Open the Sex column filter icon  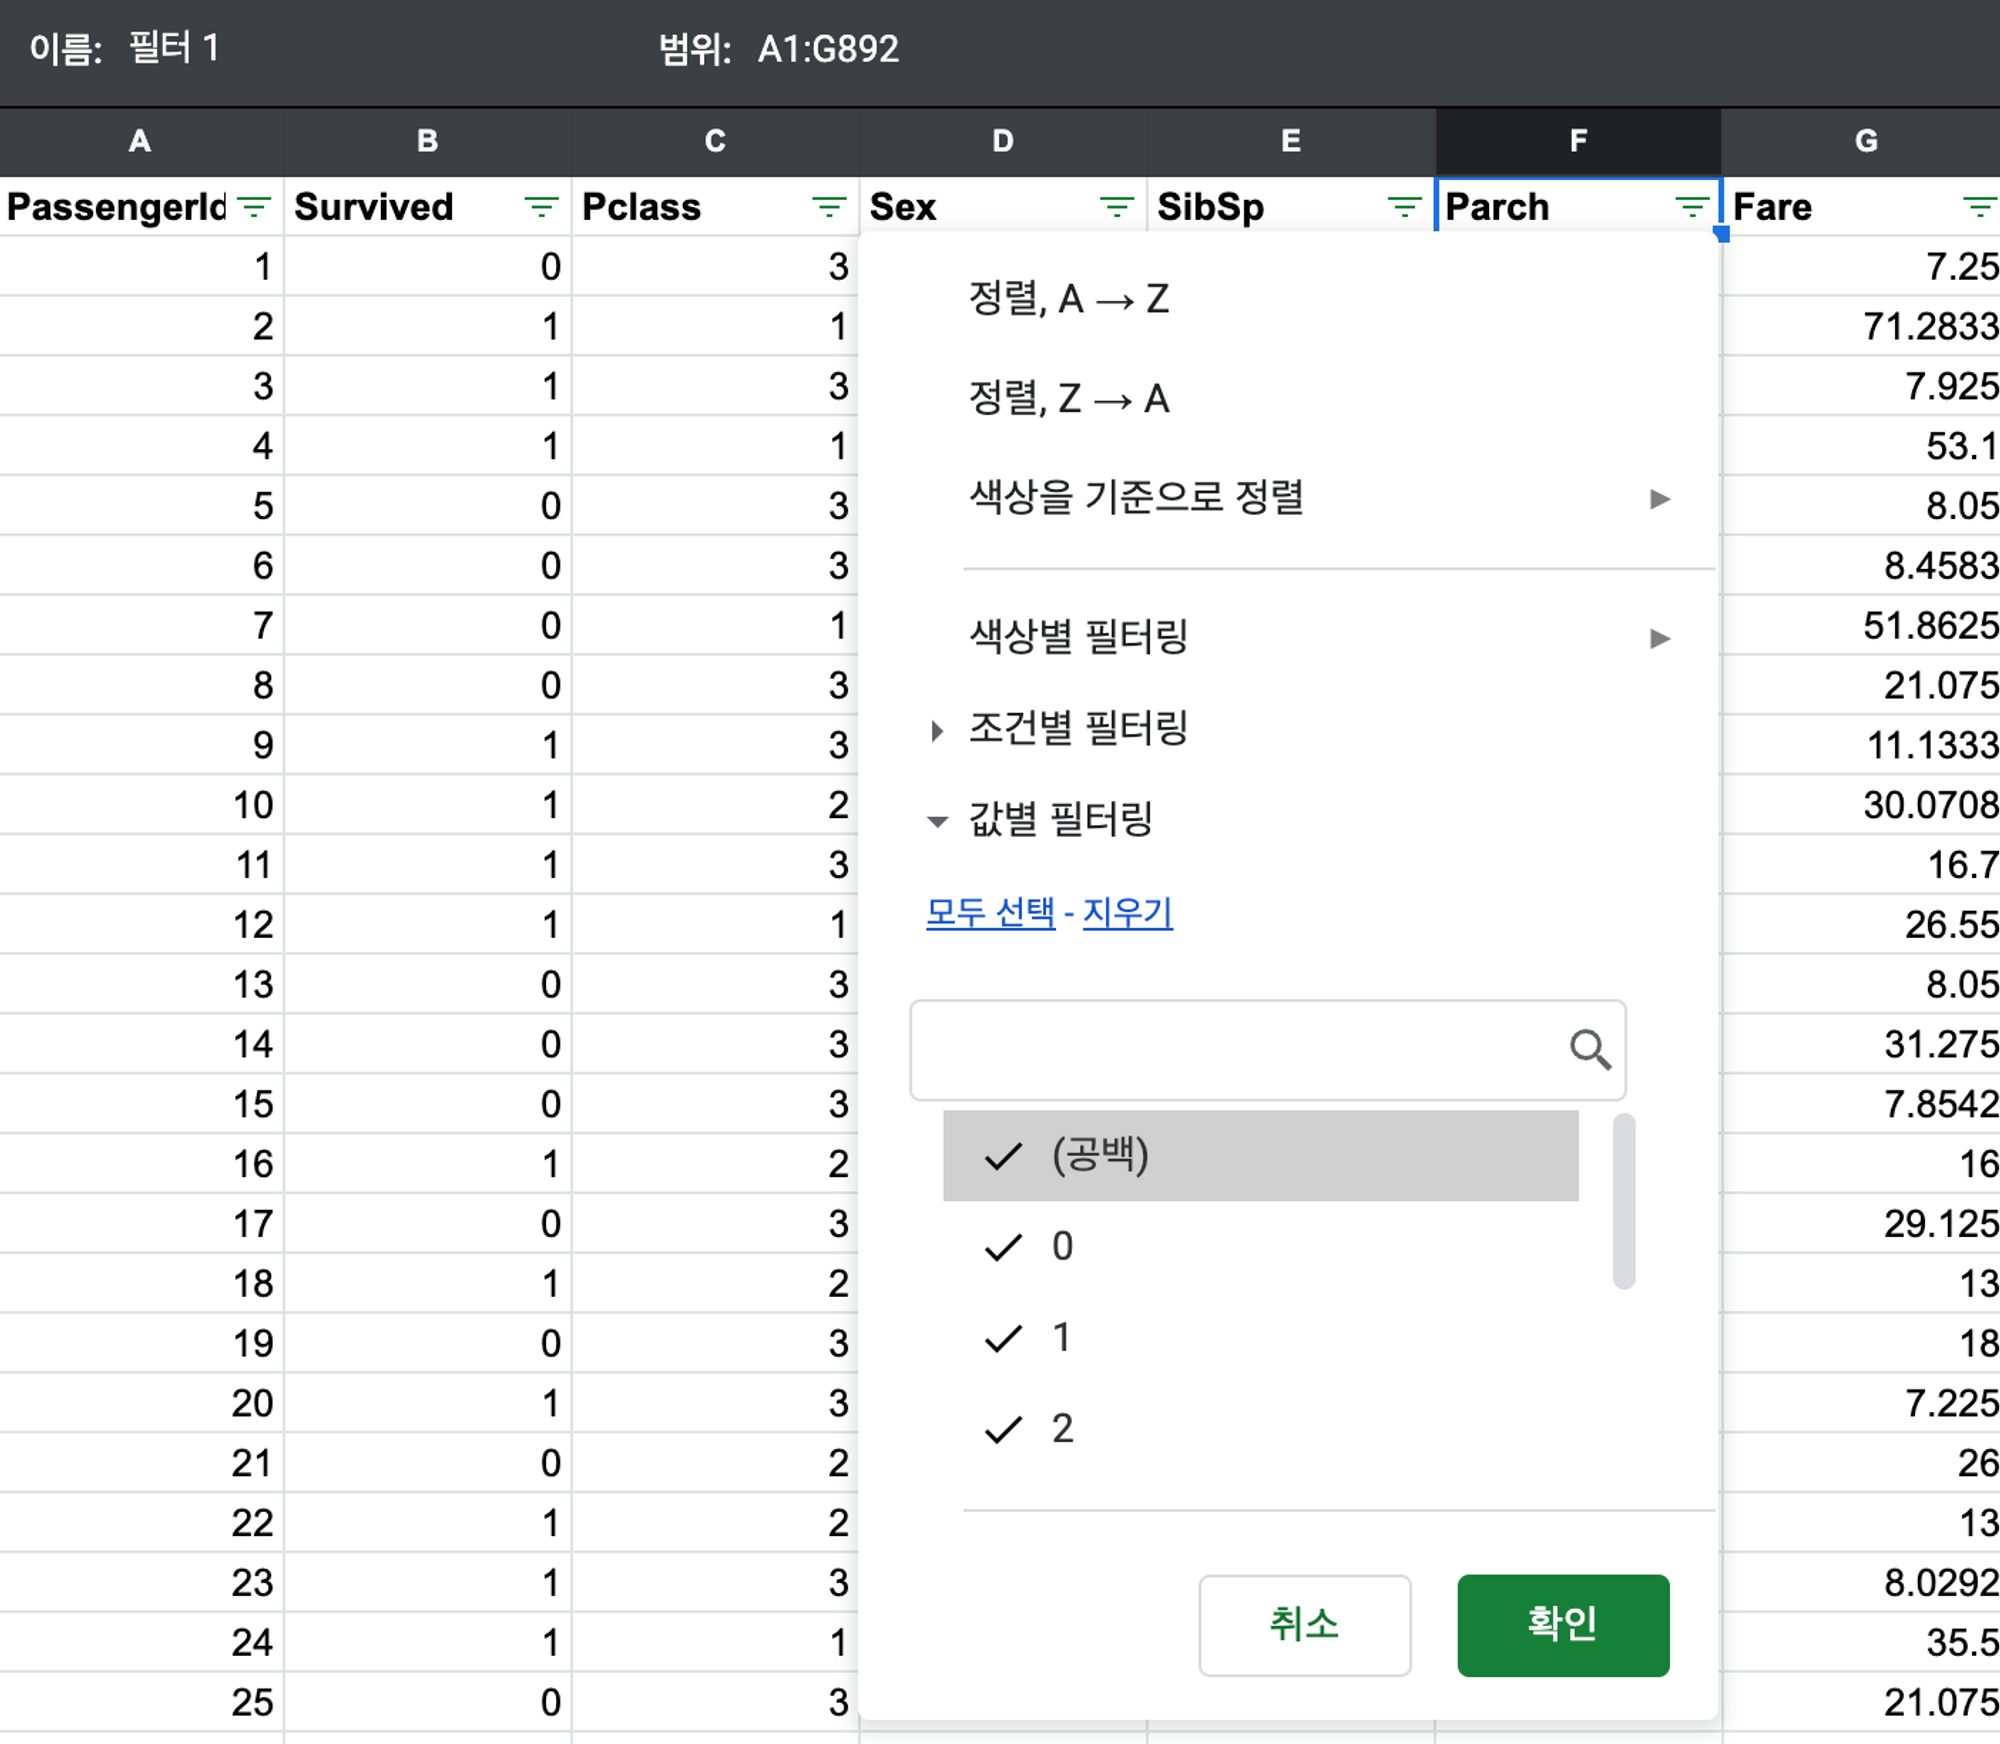click(1116, 207)
